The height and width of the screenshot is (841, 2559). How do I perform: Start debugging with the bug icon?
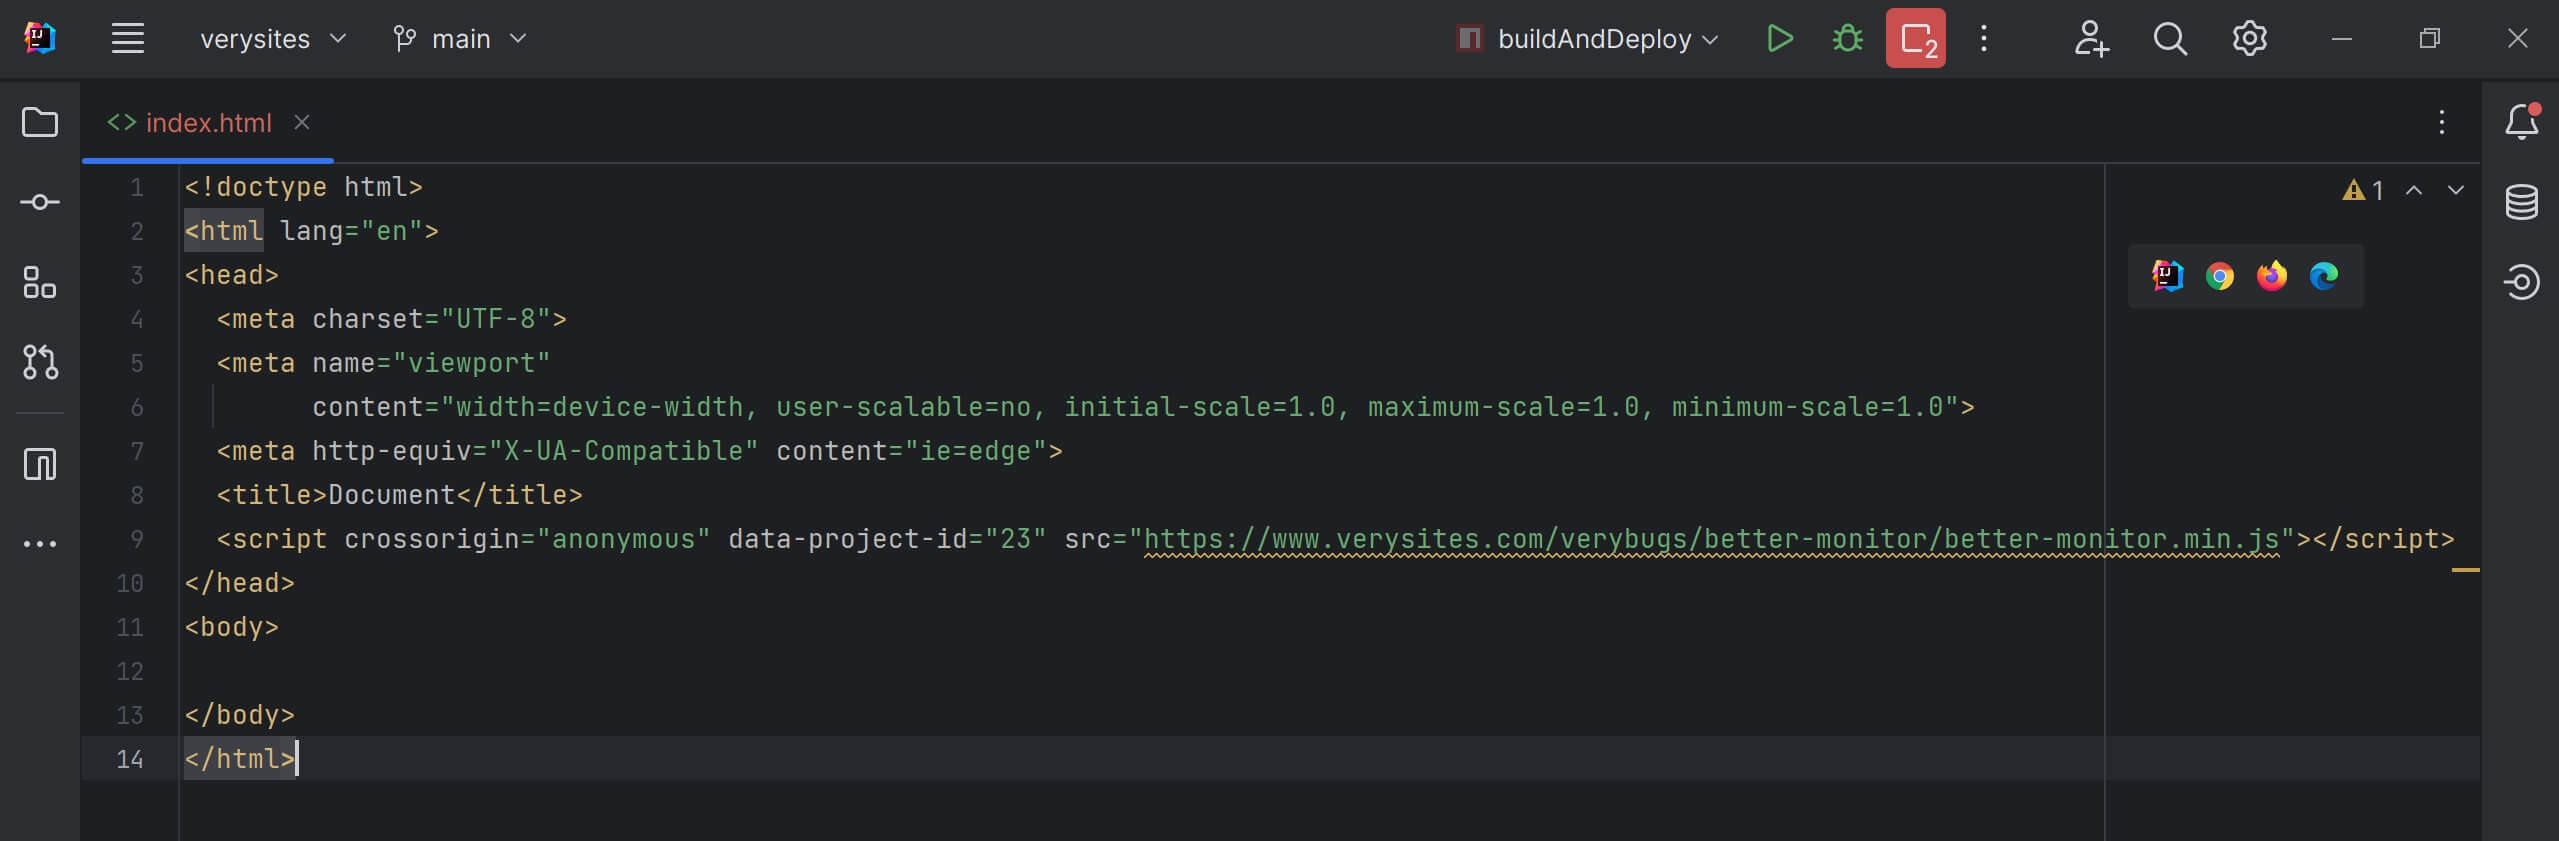1848,39
